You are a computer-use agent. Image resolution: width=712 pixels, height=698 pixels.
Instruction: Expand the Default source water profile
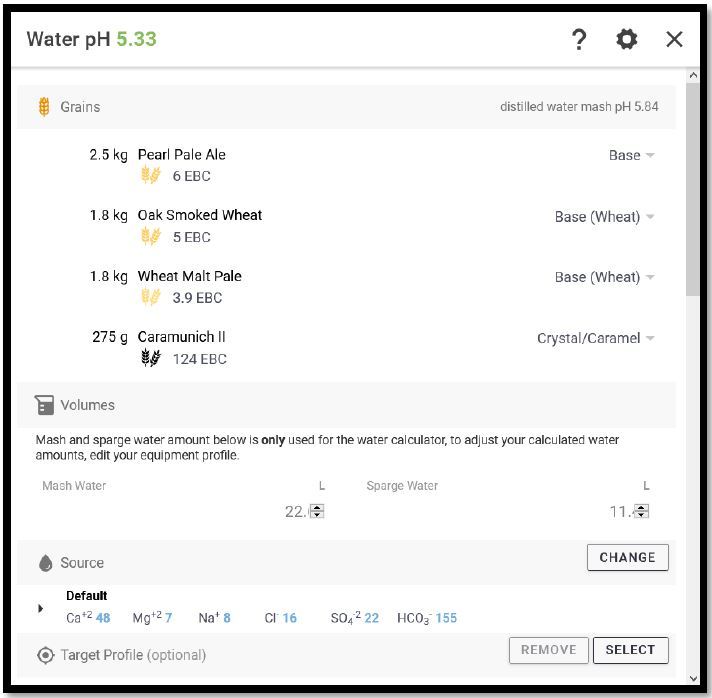click(x=40, y=608)
